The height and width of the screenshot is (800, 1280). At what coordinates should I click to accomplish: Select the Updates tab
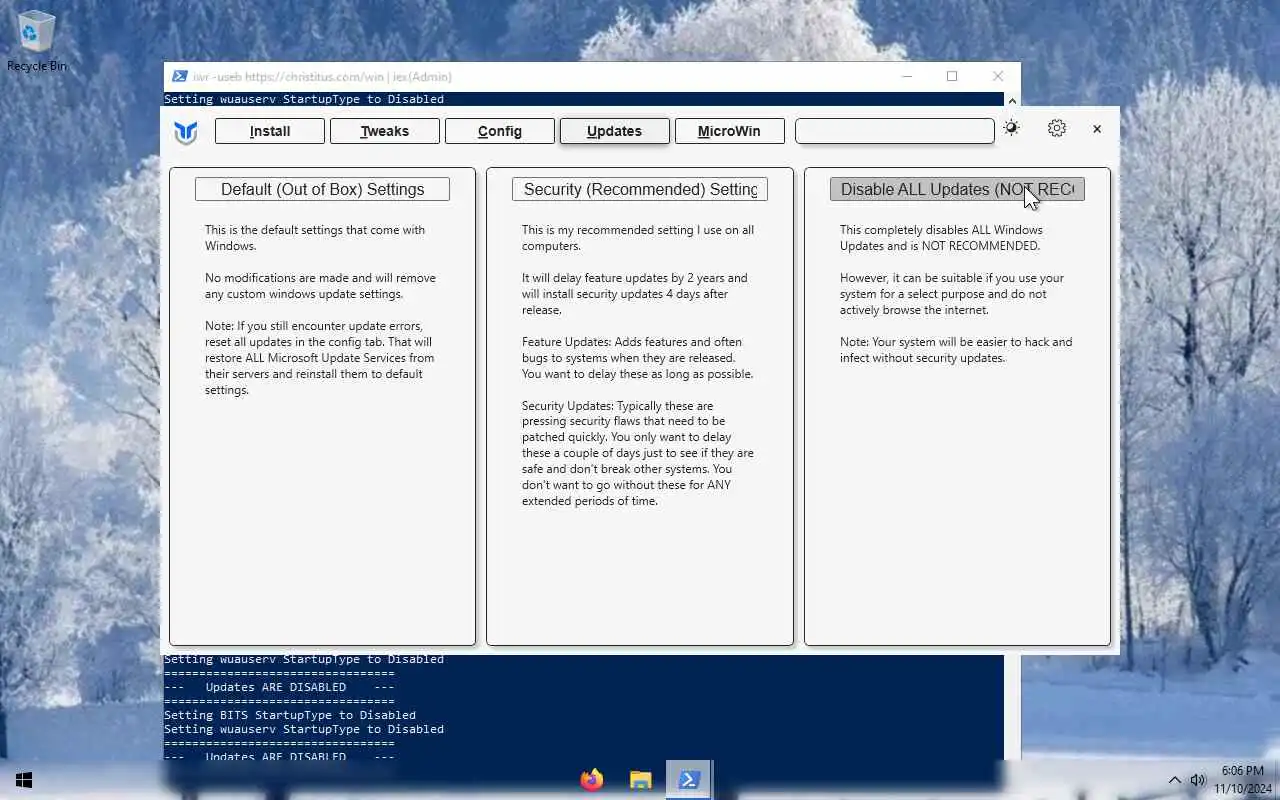pos(614,131)
